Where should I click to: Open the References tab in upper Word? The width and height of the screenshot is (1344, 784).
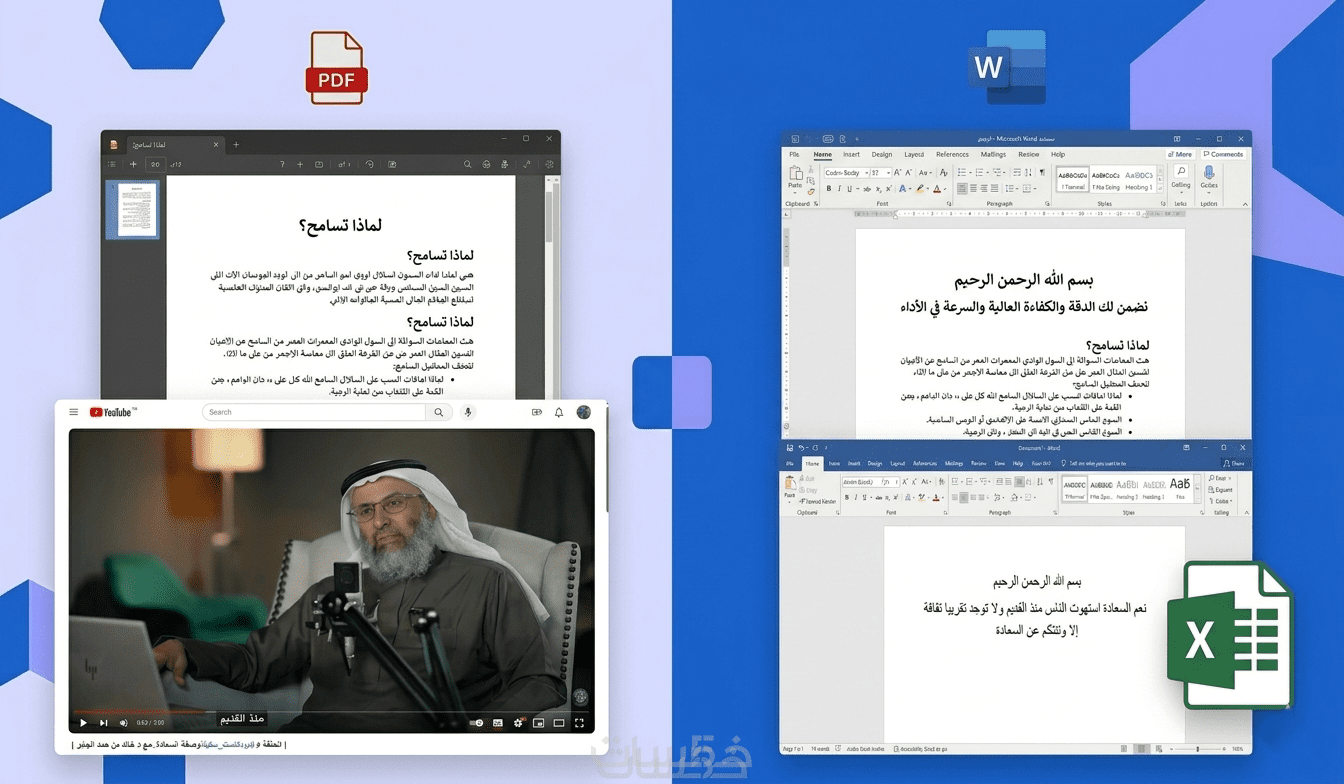click(952, 155)
